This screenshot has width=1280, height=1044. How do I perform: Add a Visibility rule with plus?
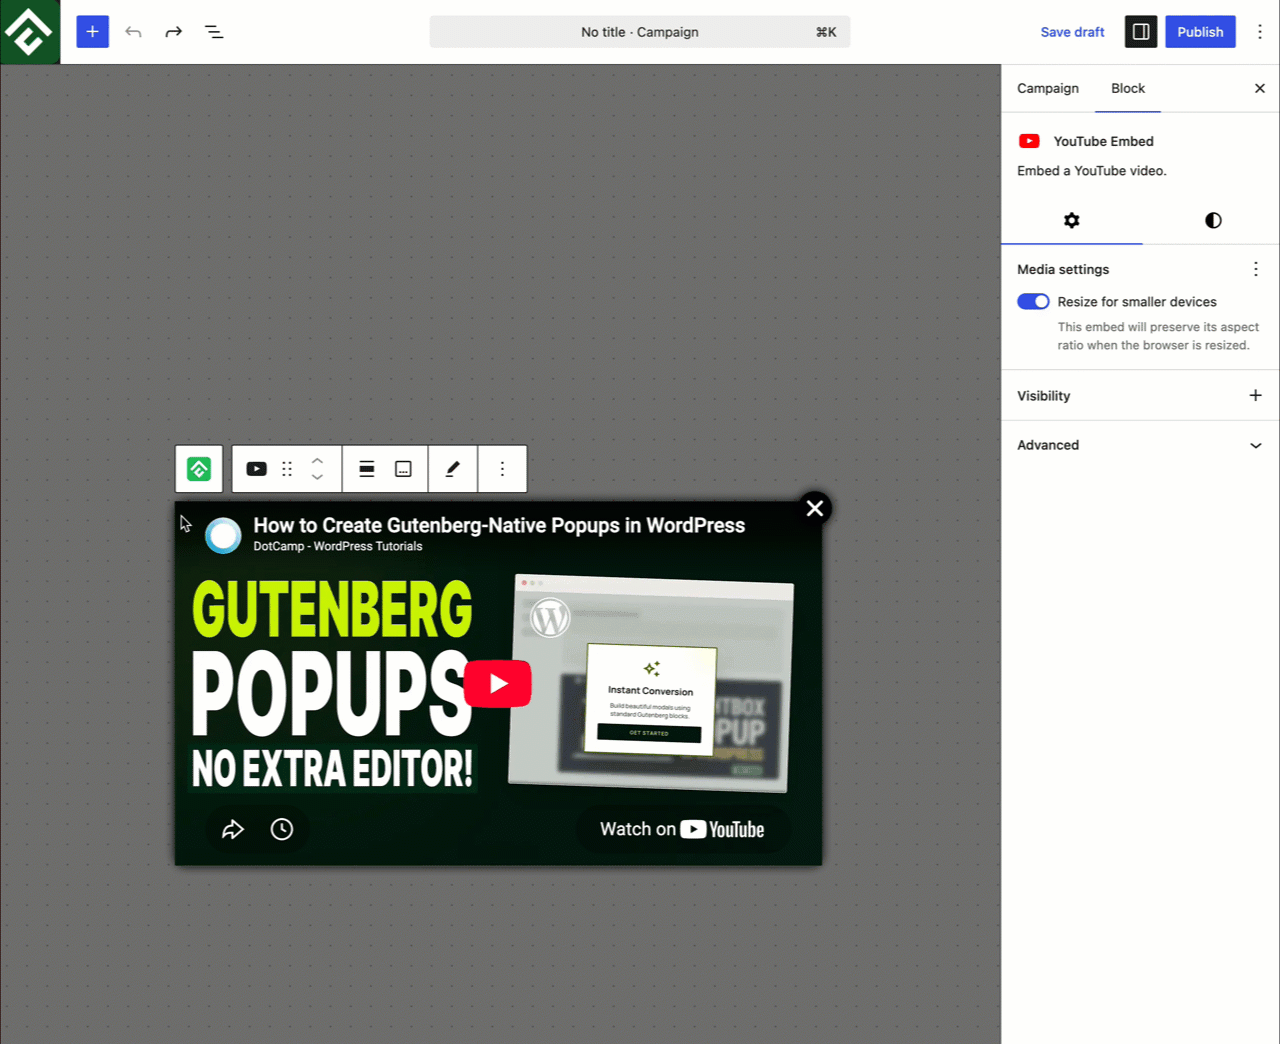[1256, 396]
